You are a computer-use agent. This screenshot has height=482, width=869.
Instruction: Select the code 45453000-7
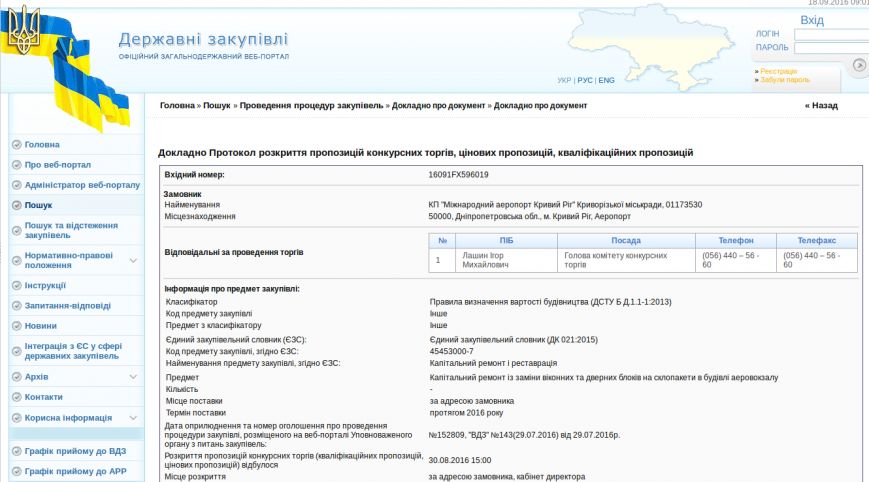coord(452,351)
